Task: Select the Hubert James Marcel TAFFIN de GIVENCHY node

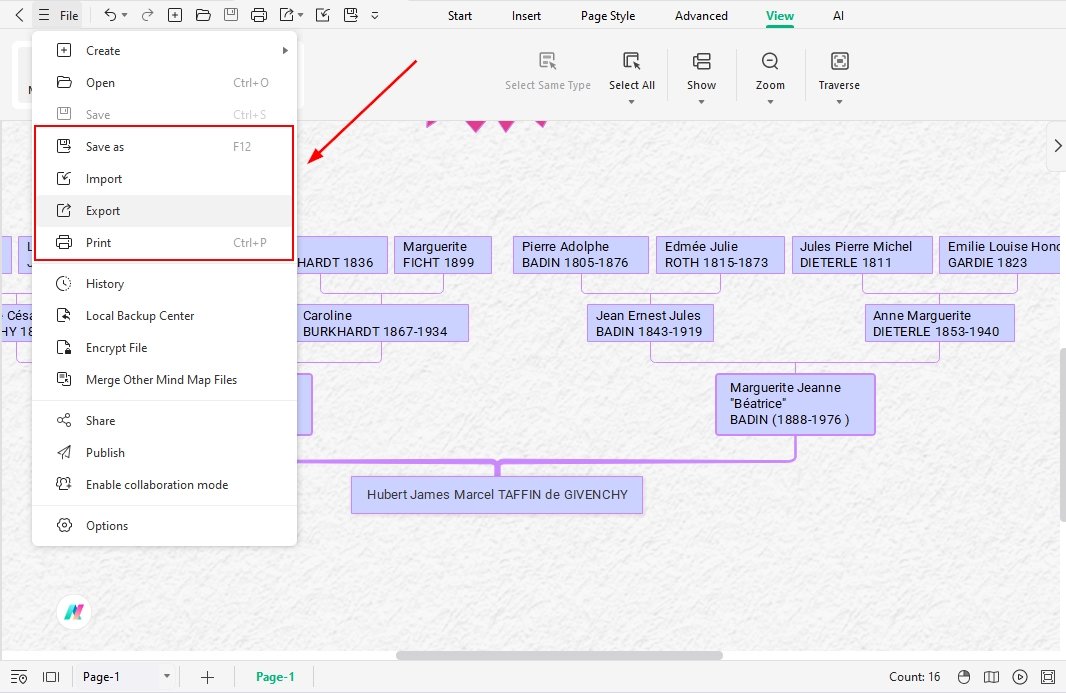Action: [497, 494]
